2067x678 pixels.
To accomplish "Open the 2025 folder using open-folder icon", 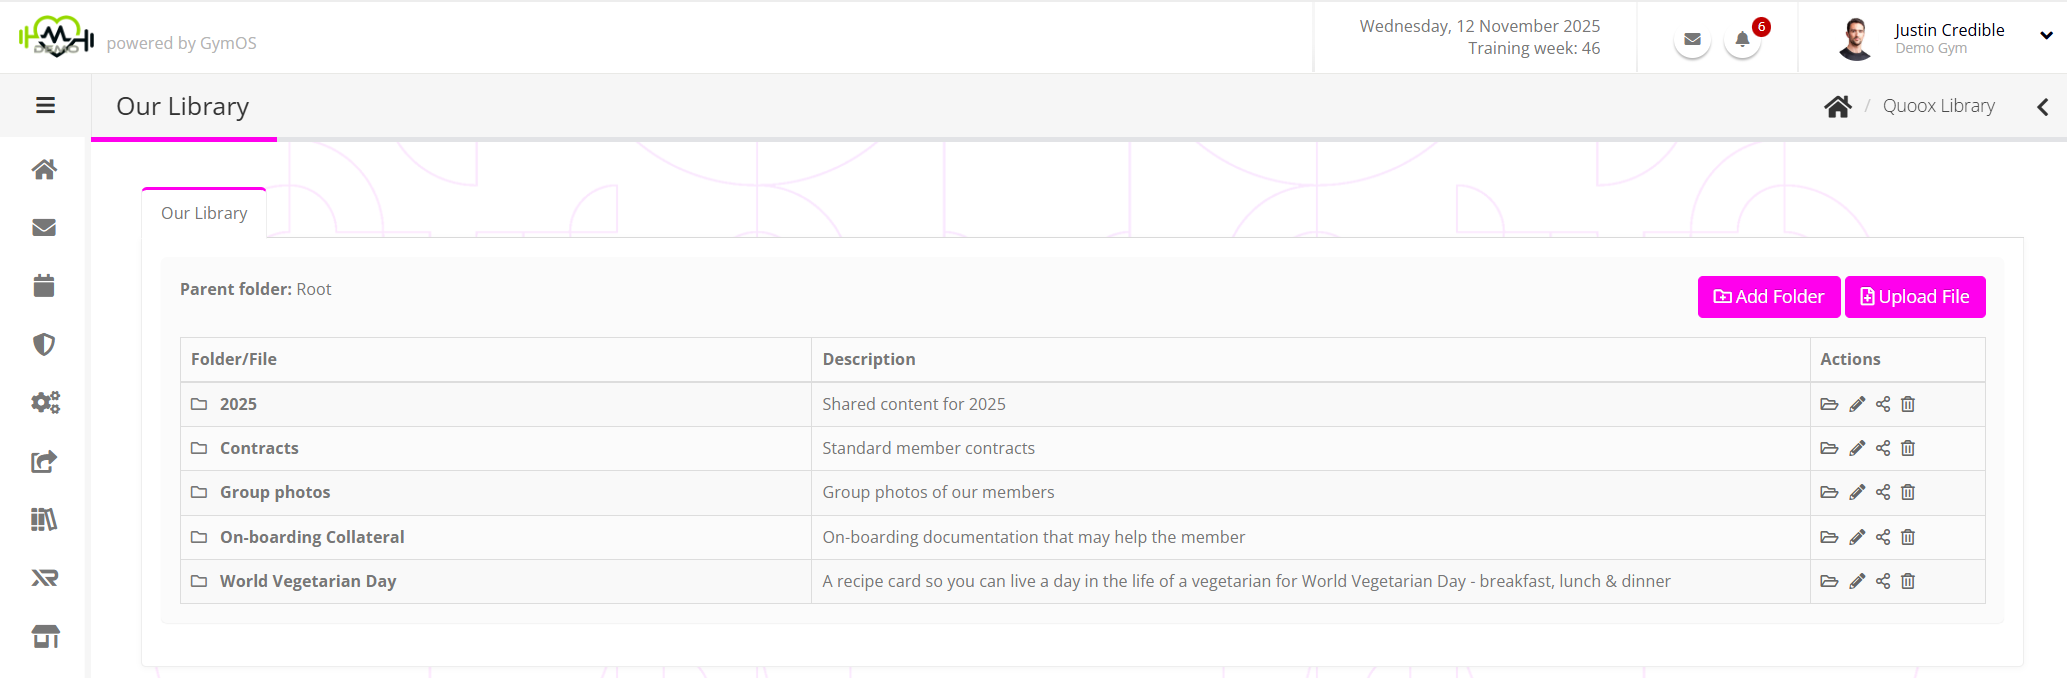I will pos(1829,404).
